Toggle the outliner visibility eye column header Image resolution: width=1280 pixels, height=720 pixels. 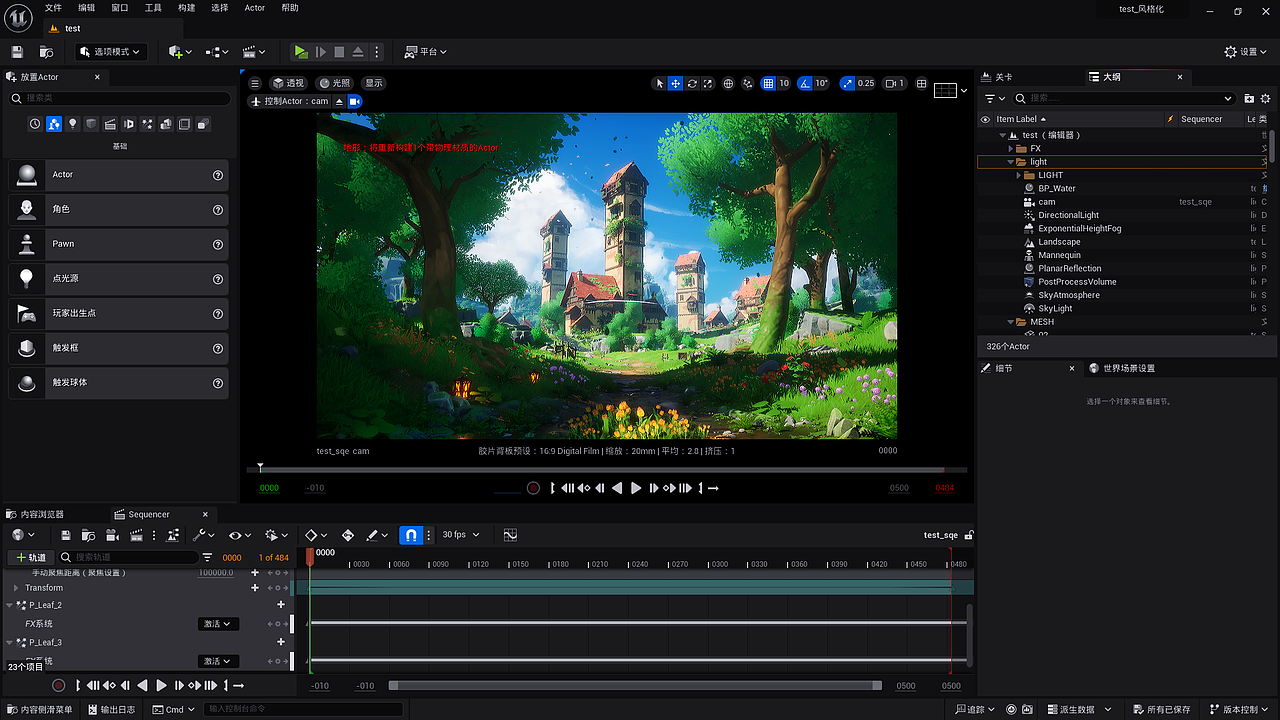click(x=985, y=119)
